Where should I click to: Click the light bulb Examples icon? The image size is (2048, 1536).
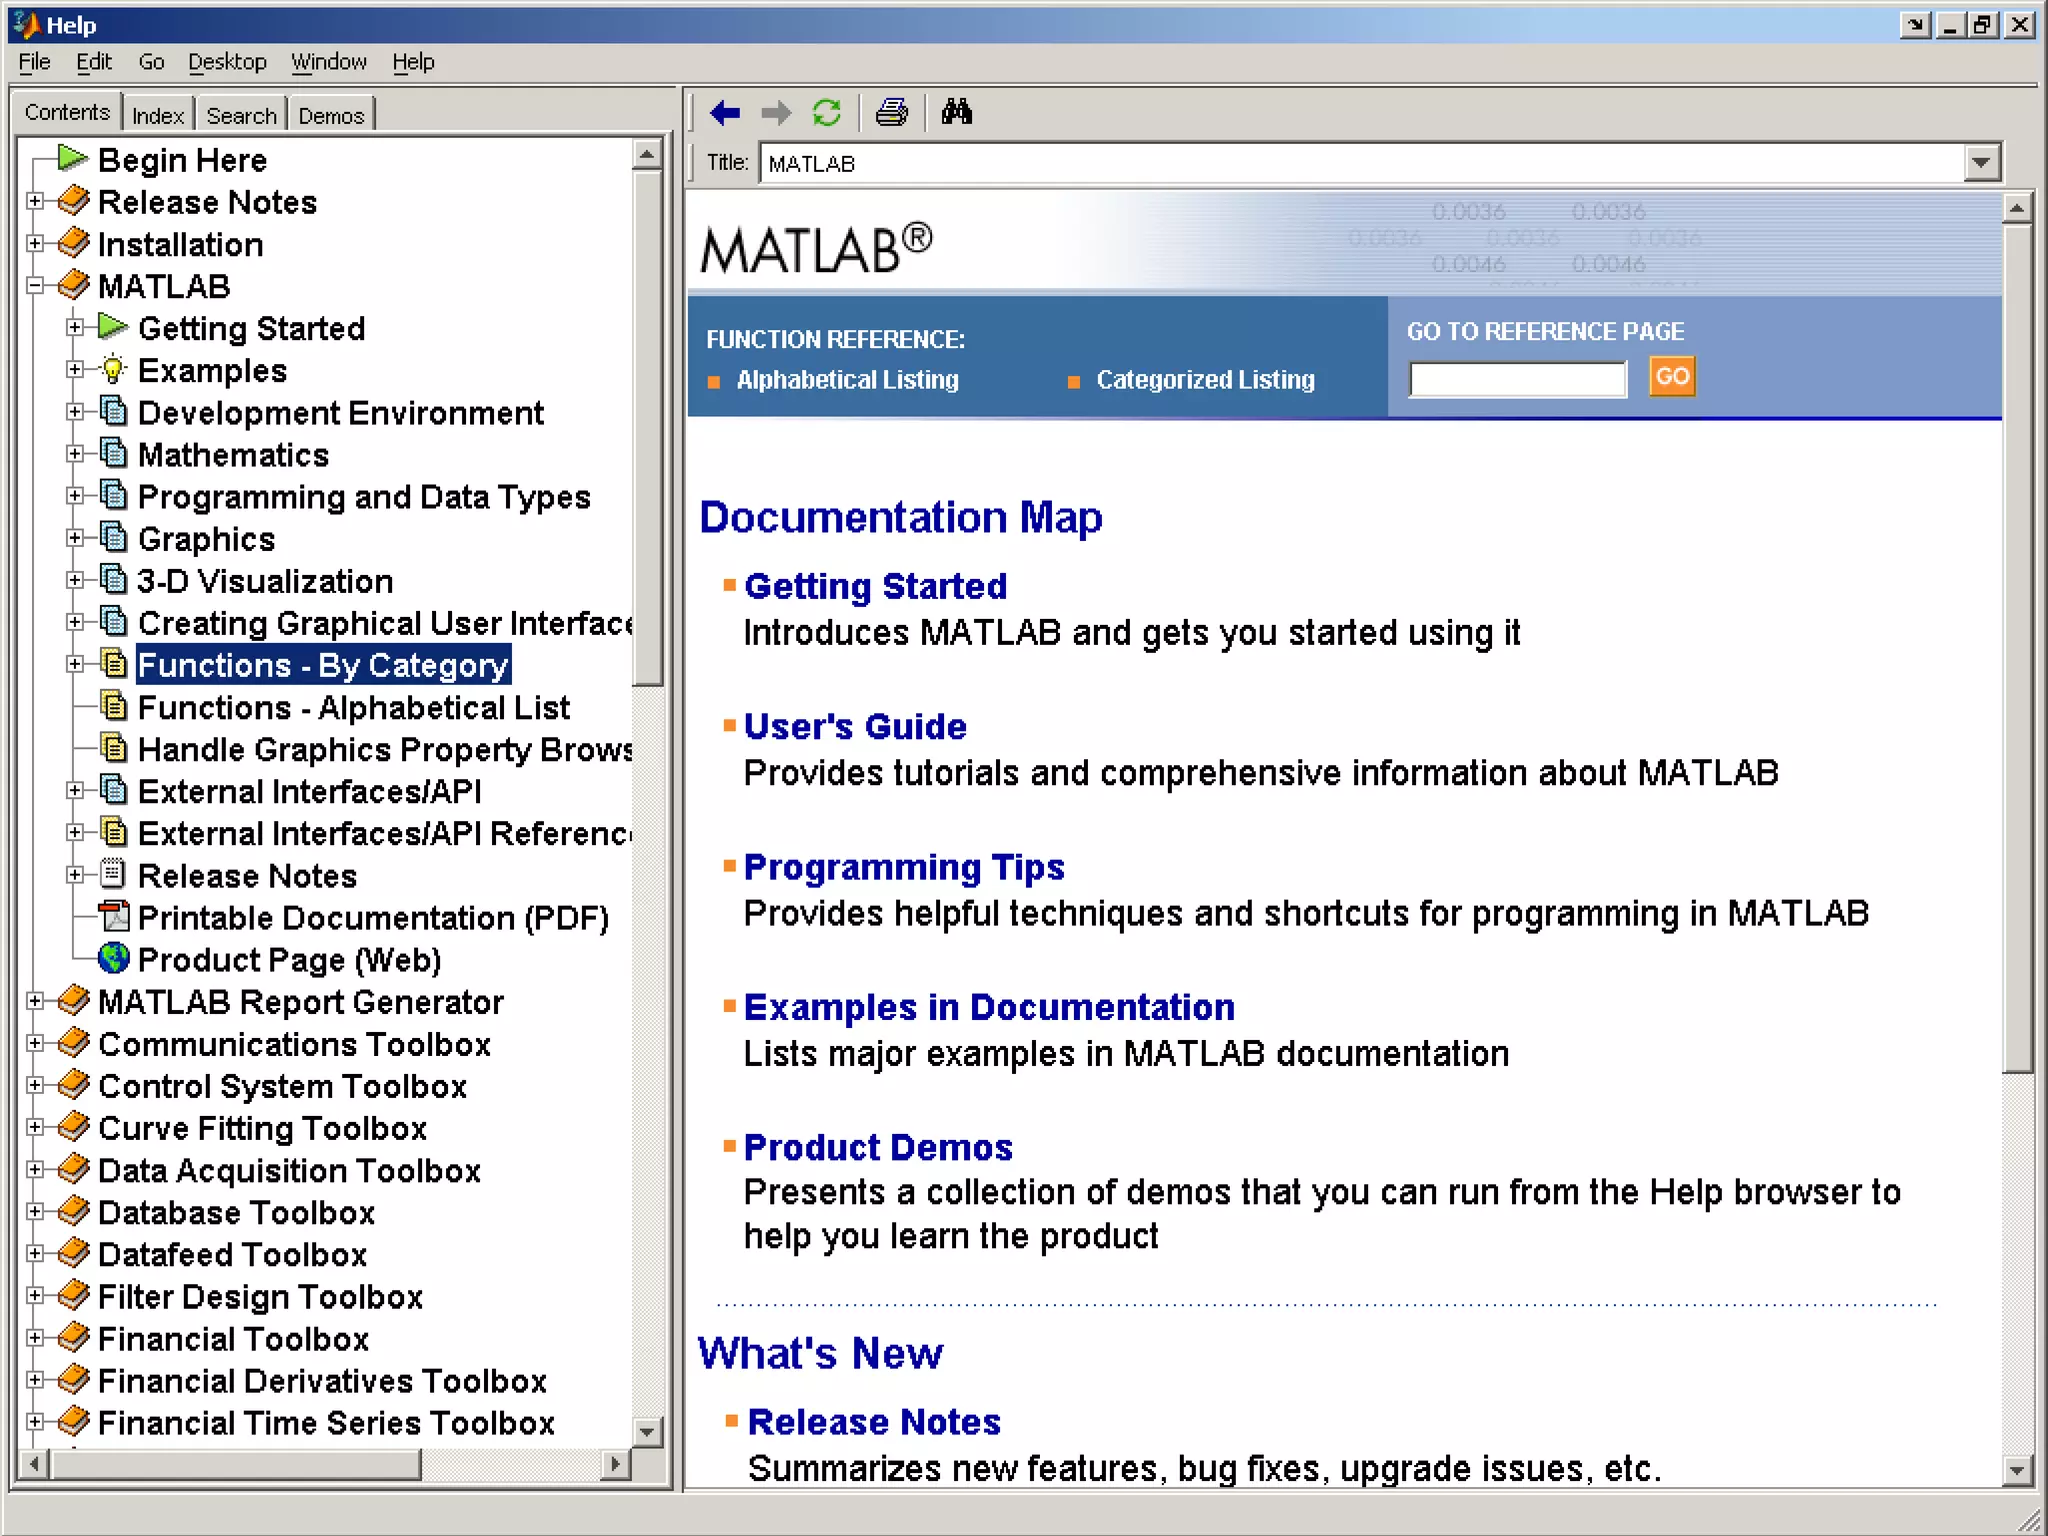click(114, 370)
